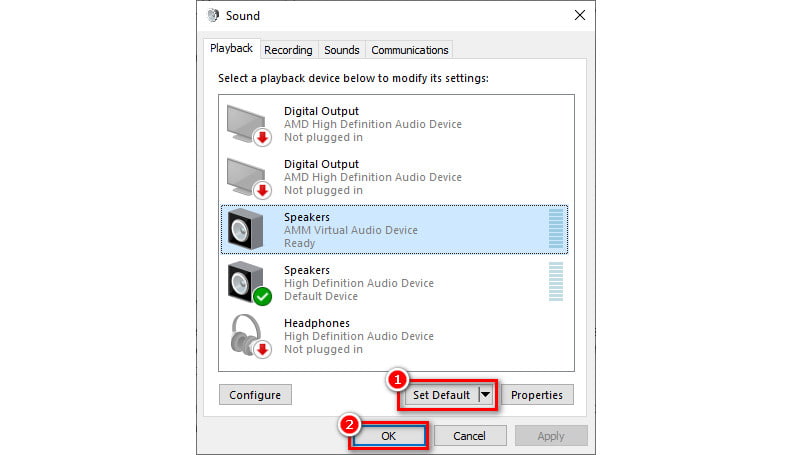Image resolution: width=800 pixels, height=455 pixels.
Task: Click the High Definition Speakers level meter
Action: [556, 283]
